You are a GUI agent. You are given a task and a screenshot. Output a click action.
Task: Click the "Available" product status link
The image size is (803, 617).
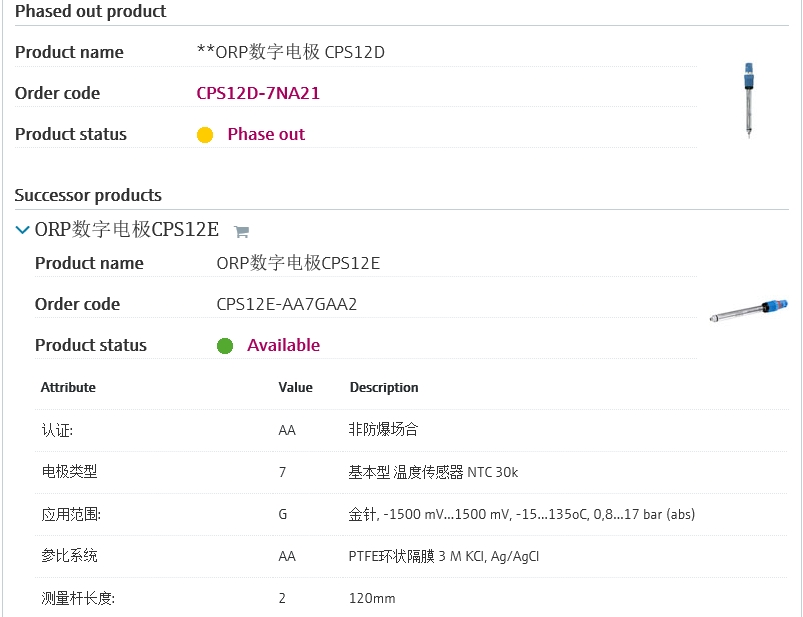(283, 345)
